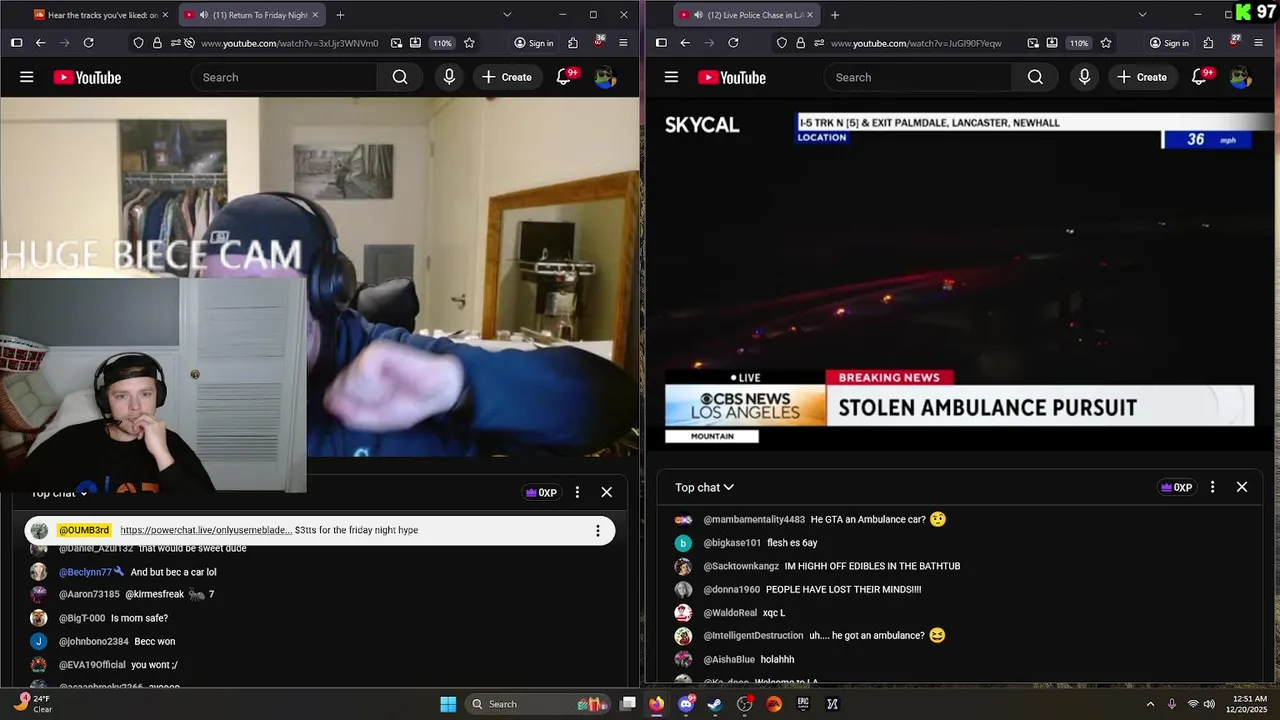Open a new tab in the left browser
The width and height of the screenshot is (1280, 720).
point(340,15)
